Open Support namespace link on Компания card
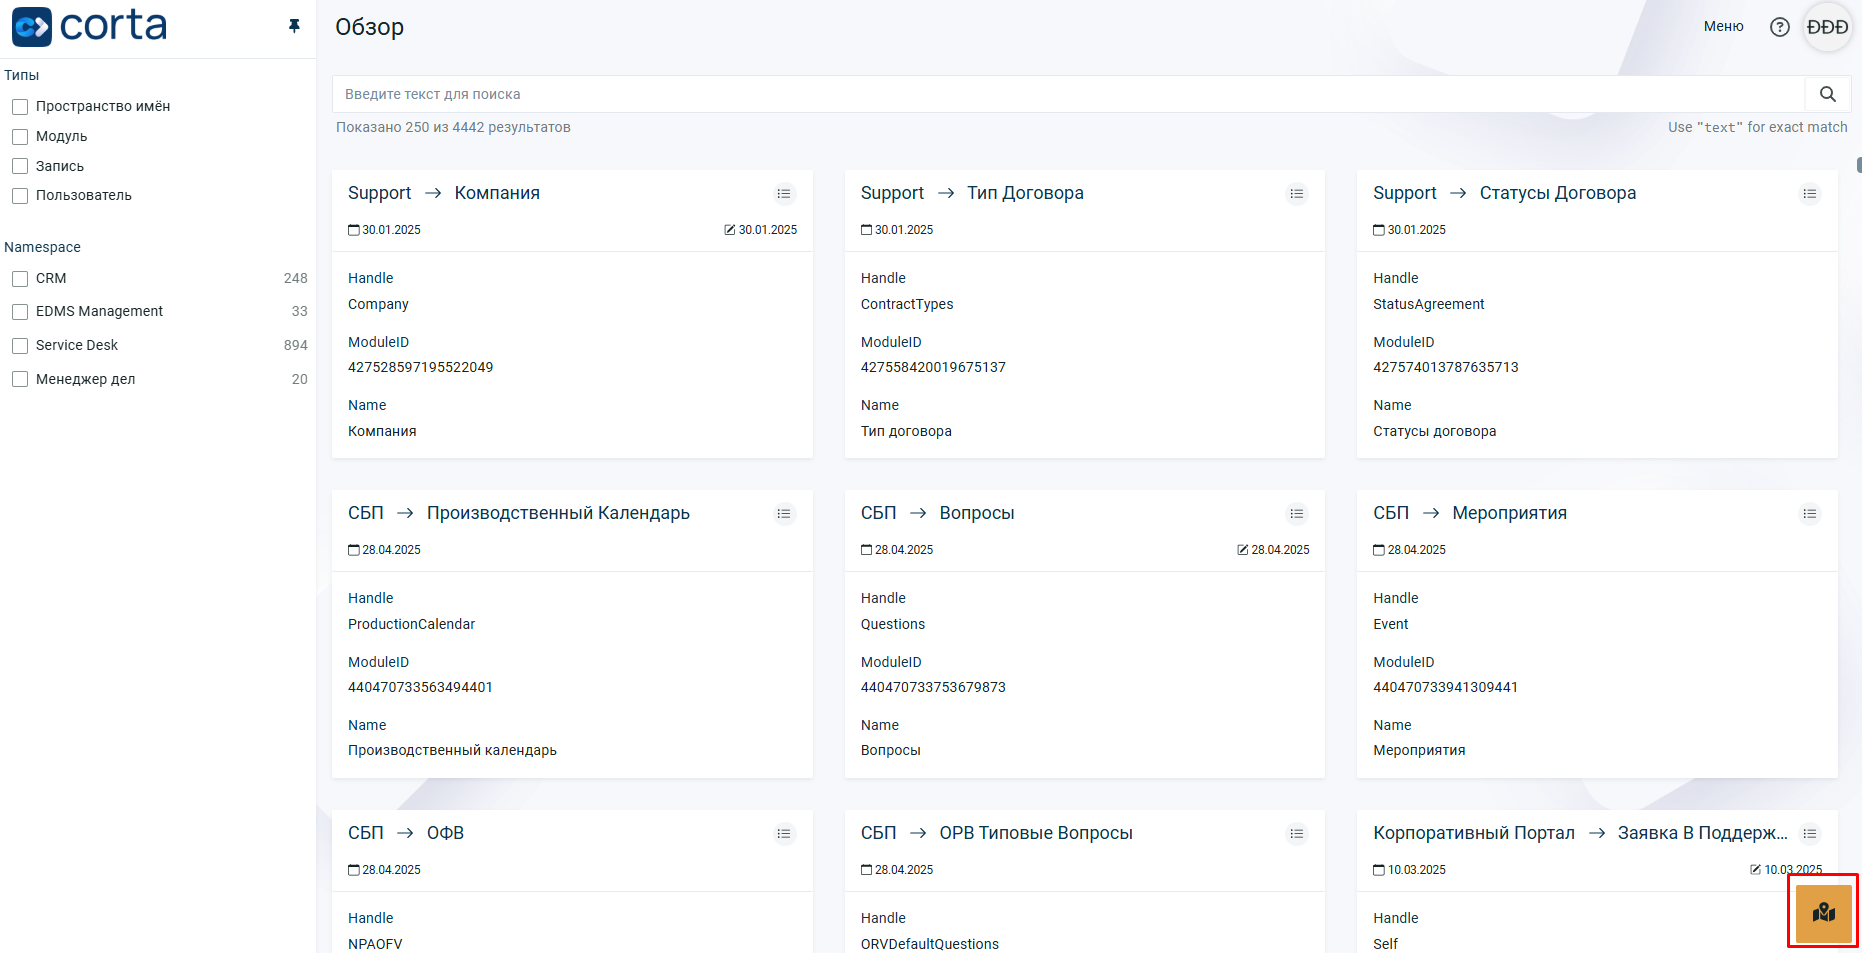1862x953 pixels. pos(379,193)
